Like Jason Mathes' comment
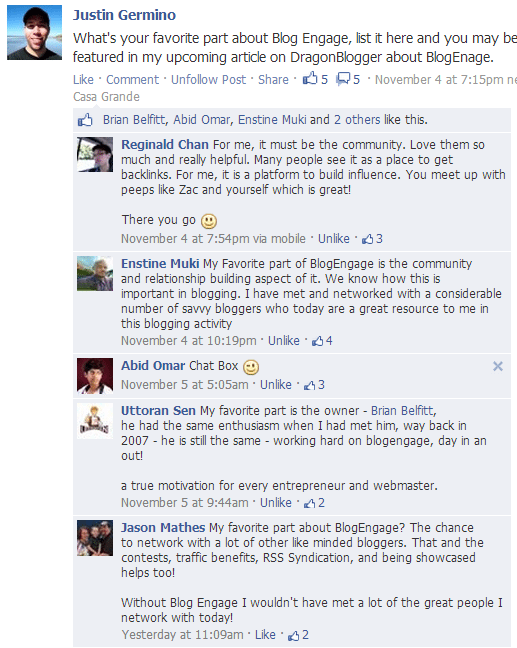 tap(265, 635)
